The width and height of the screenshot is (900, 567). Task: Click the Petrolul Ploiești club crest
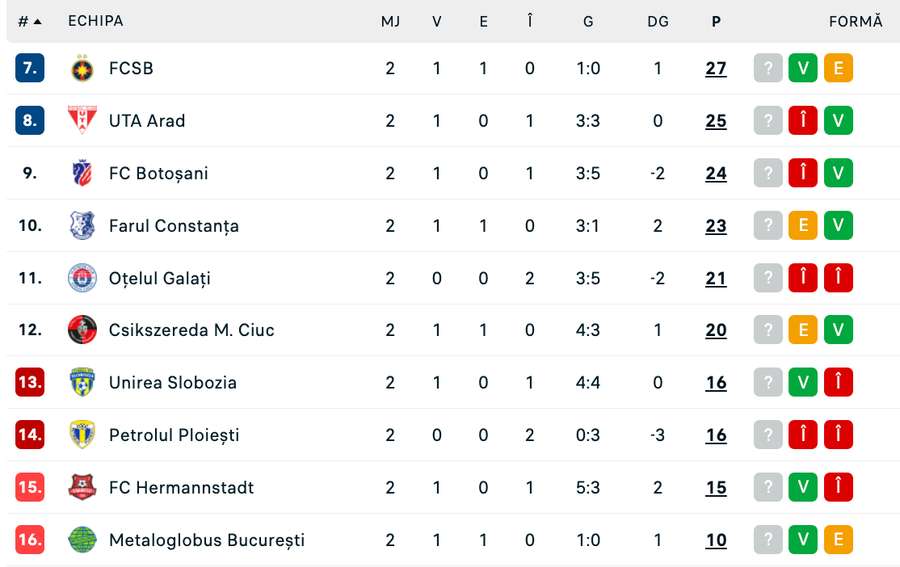click(x=82, y=435)
